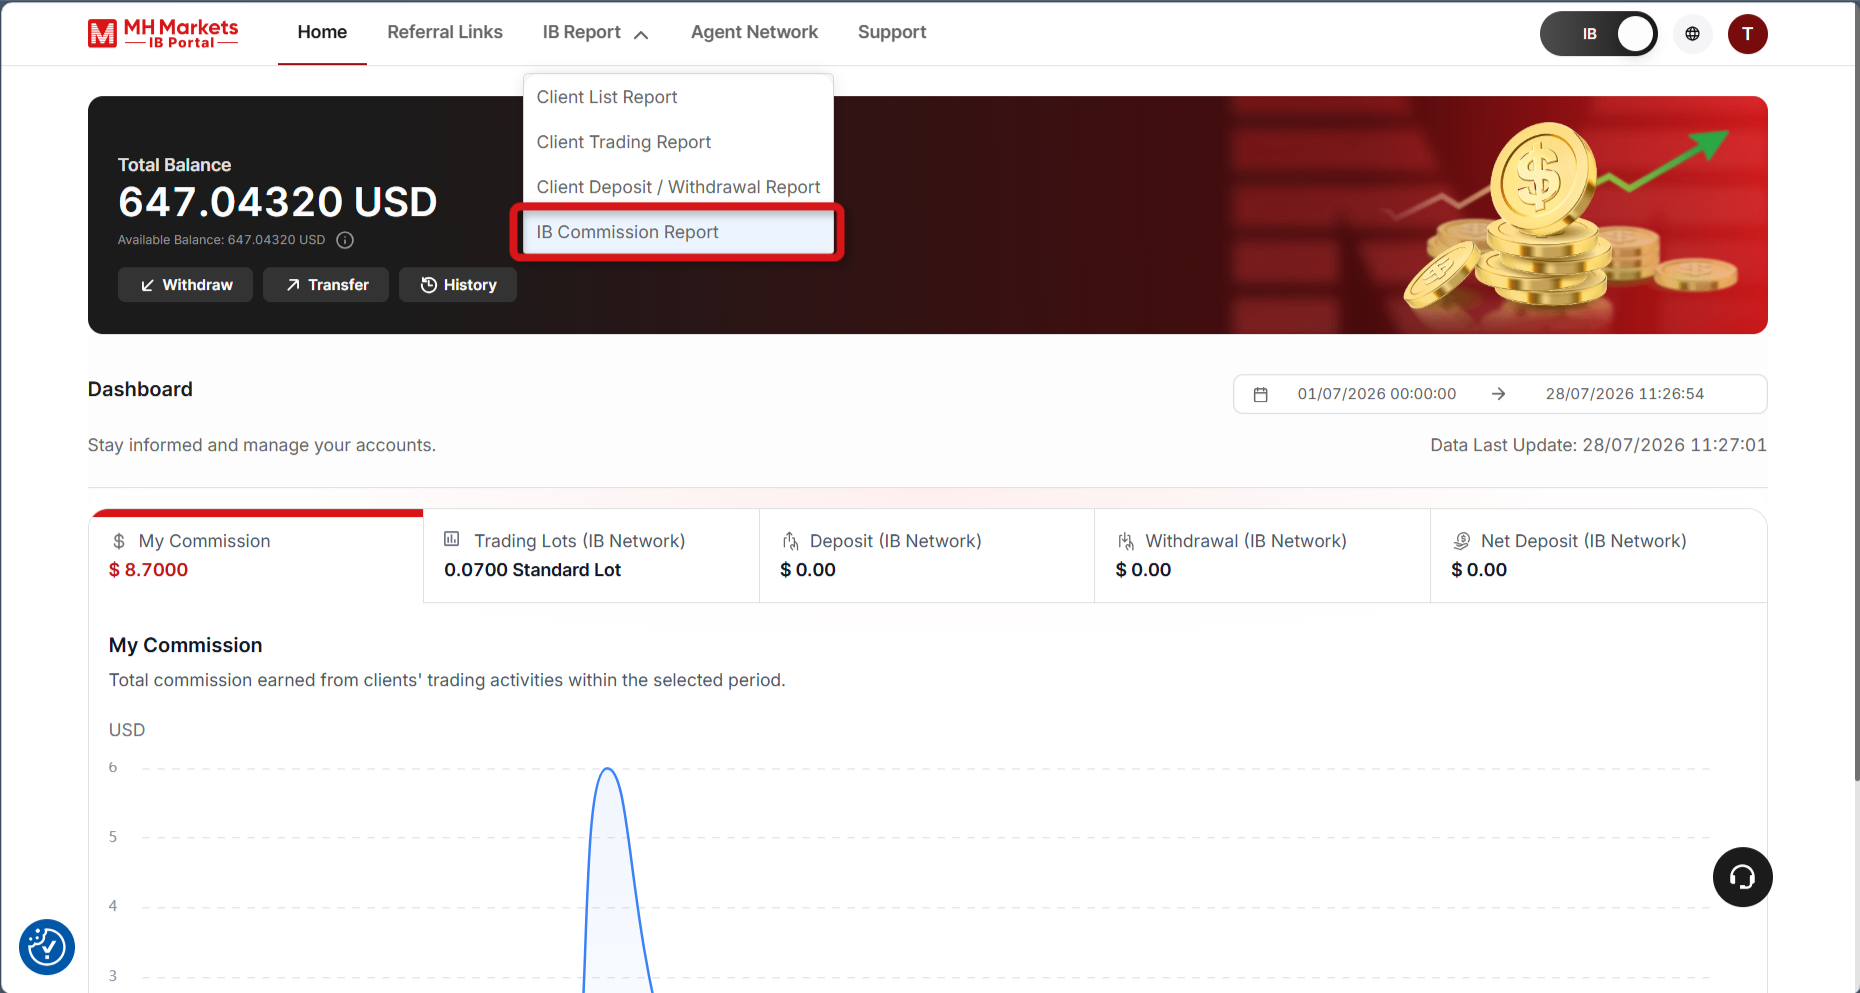Click the calendar icon in the date range
Screen dimensions: 1860x993
pos(1260,394)
